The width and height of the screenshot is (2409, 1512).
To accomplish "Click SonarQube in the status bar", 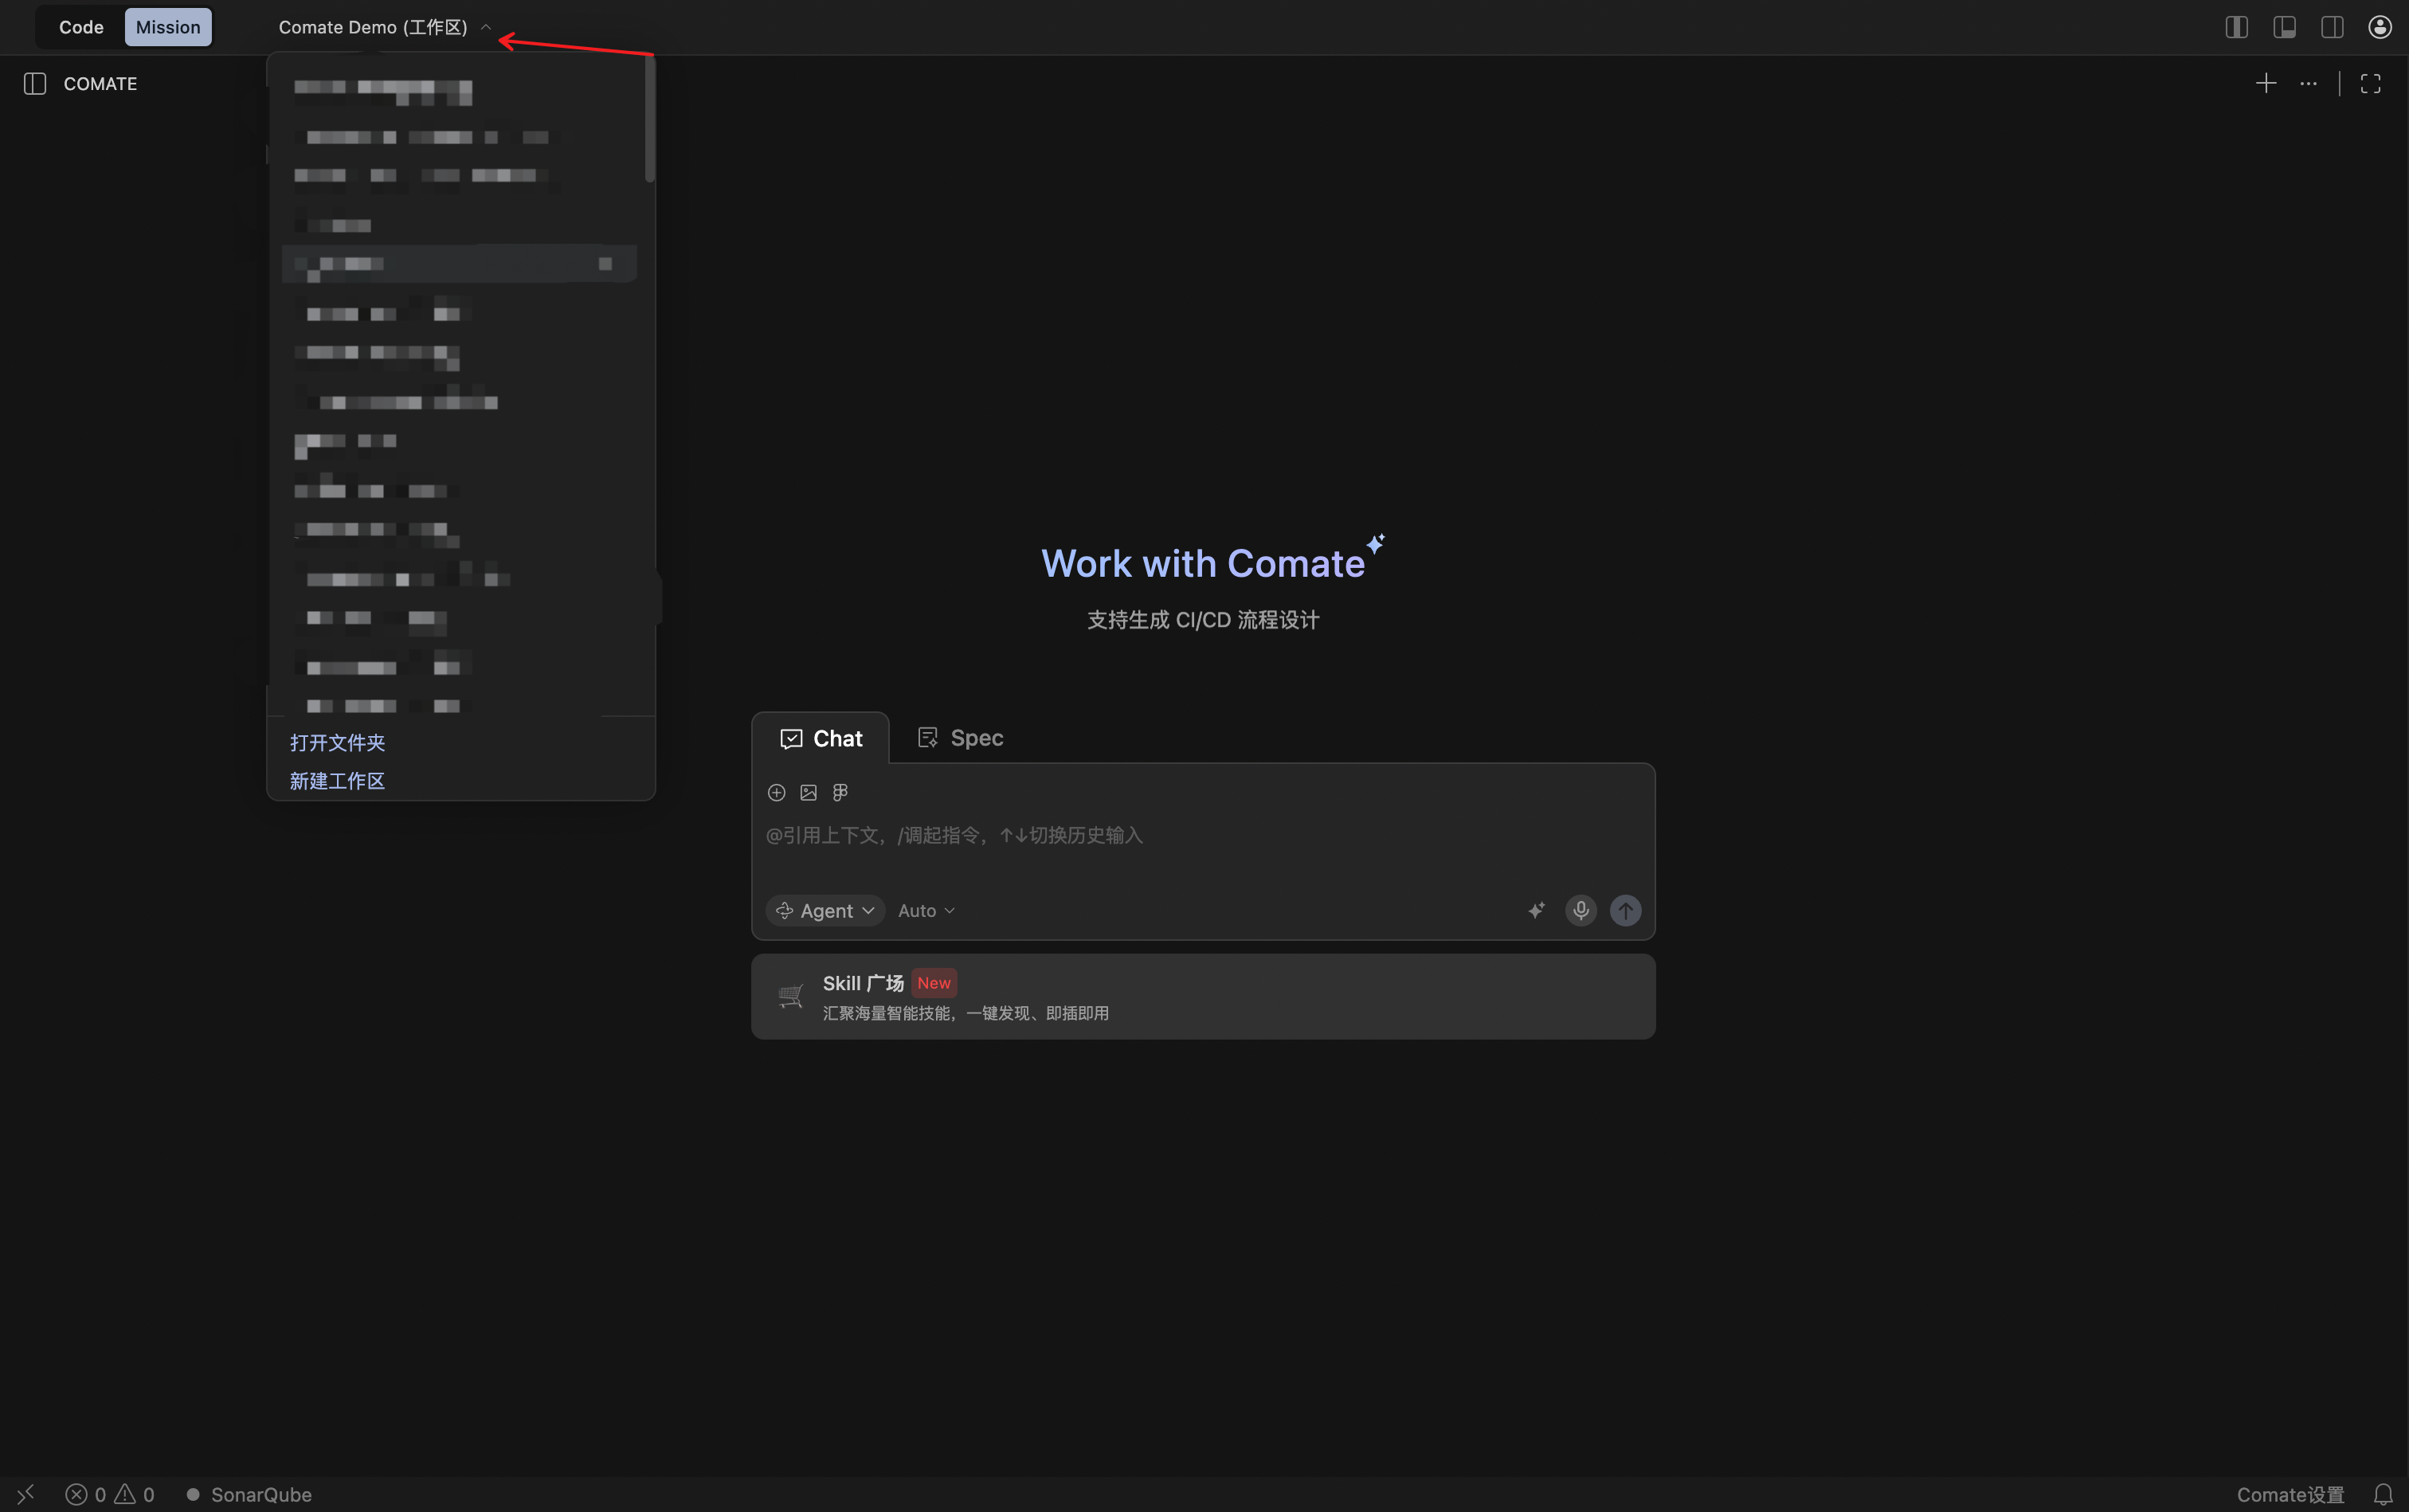I will (x=249, y=1494).
